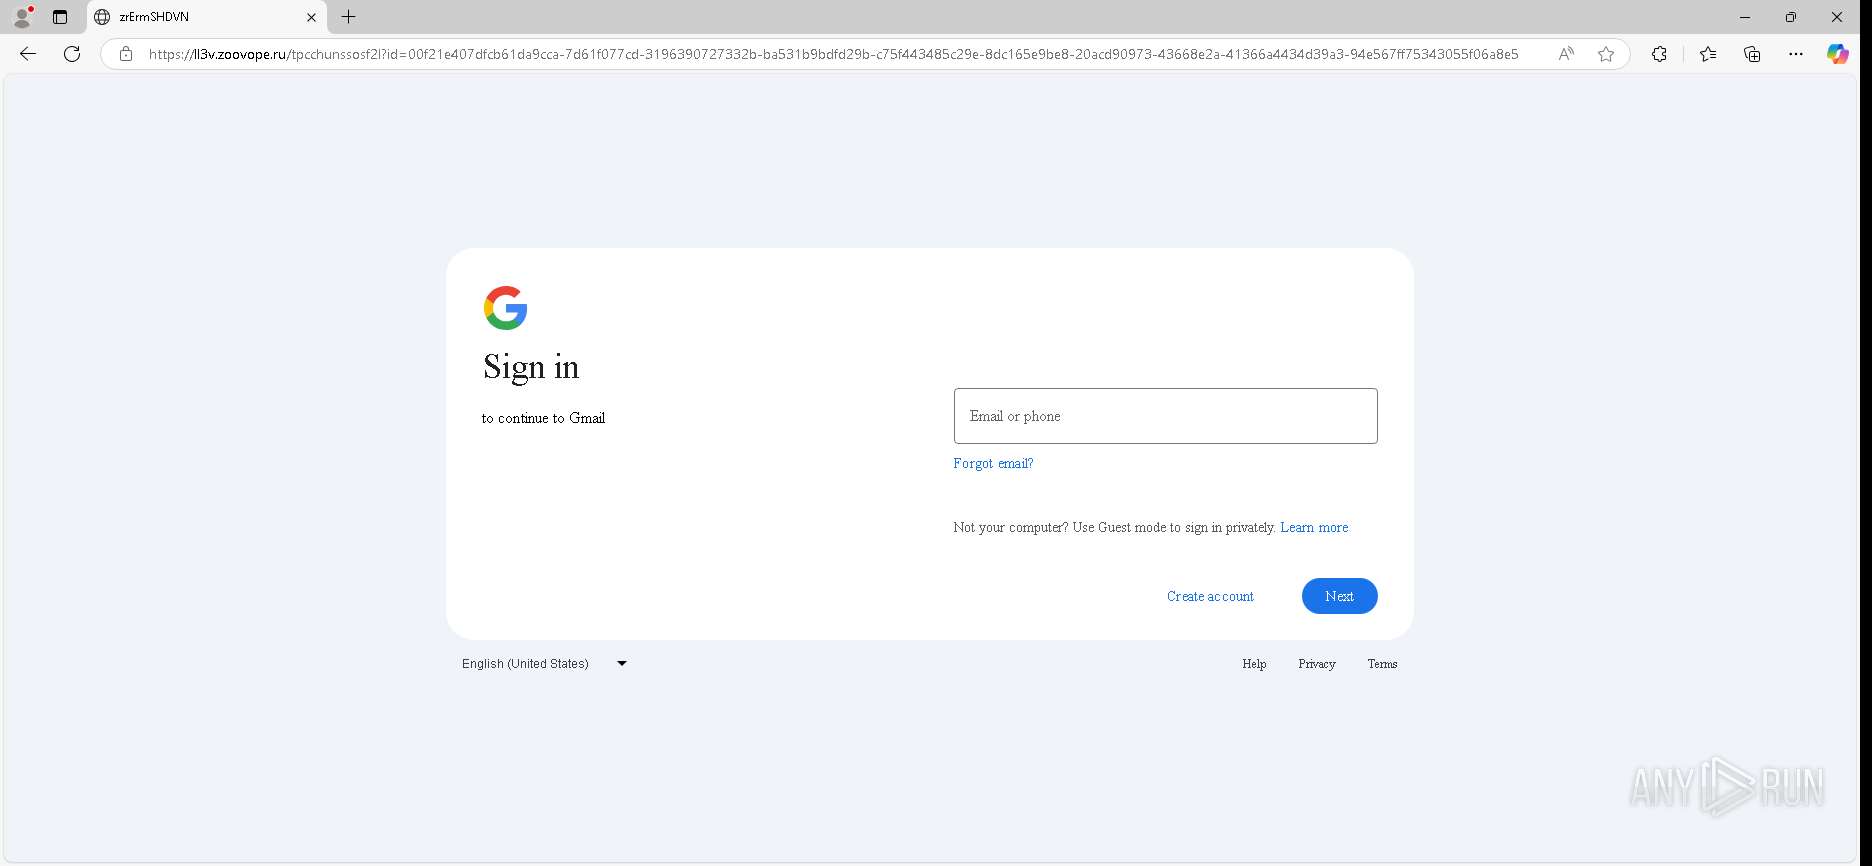Screen dimensions: 1872x866
Task: Select the zrErmSHDVN browser tab
Action: (206, 17)
